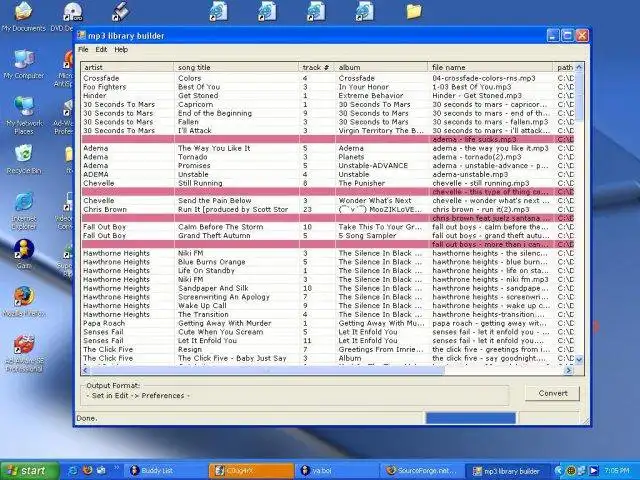Select highlighted chevelle - this type of thing row
Screen dimensions: 640x480
point(328,192)
